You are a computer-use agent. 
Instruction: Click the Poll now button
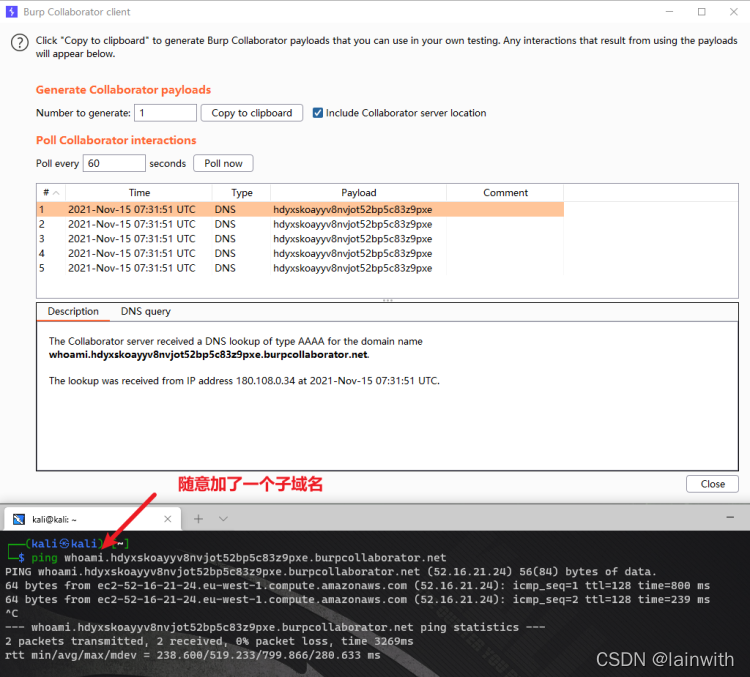223,163
